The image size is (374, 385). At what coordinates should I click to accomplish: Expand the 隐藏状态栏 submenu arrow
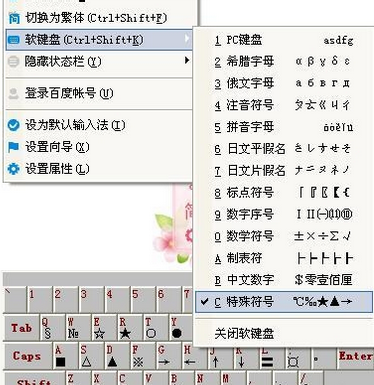[x=187, y=61]
